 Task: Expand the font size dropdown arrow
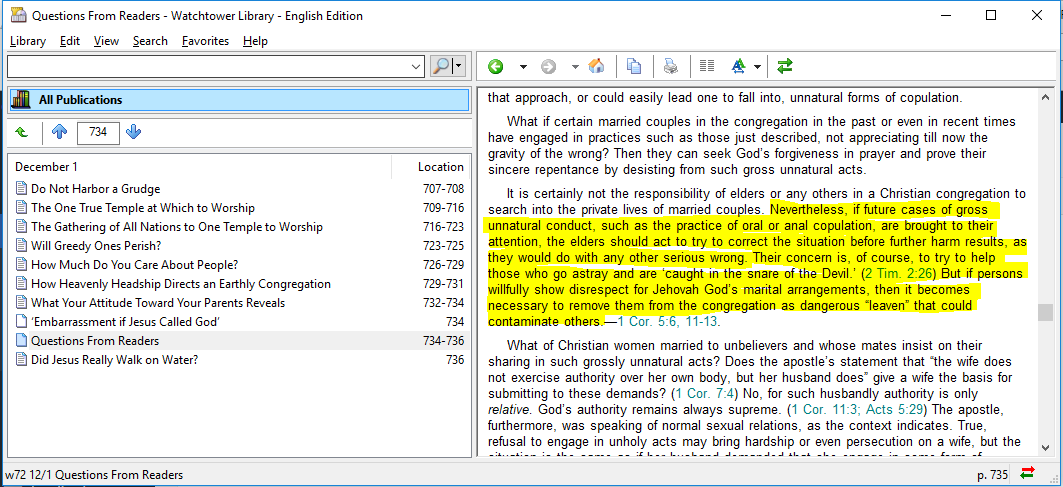757,67
